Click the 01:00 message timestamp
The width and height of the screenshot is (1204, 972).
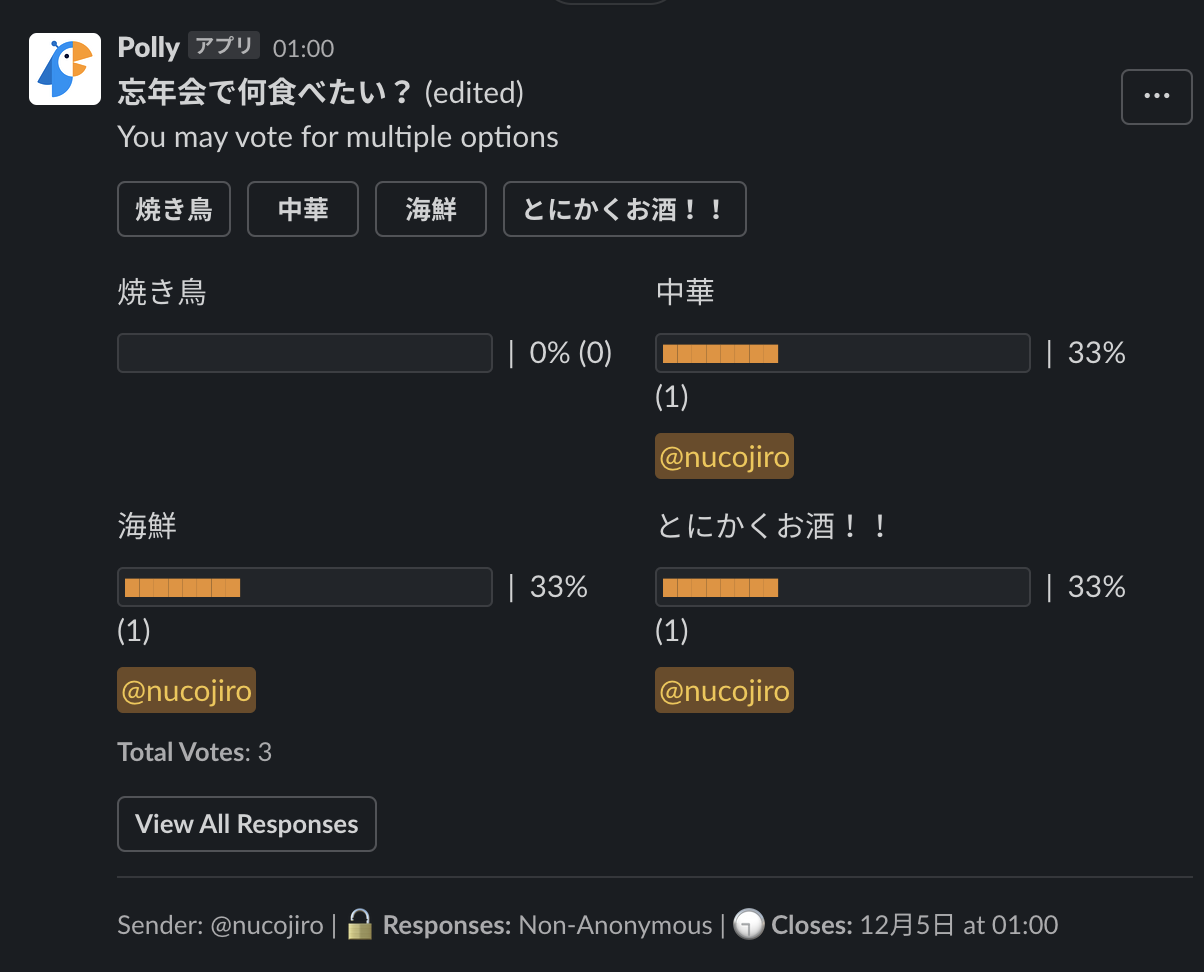click(x=303, y=48)
